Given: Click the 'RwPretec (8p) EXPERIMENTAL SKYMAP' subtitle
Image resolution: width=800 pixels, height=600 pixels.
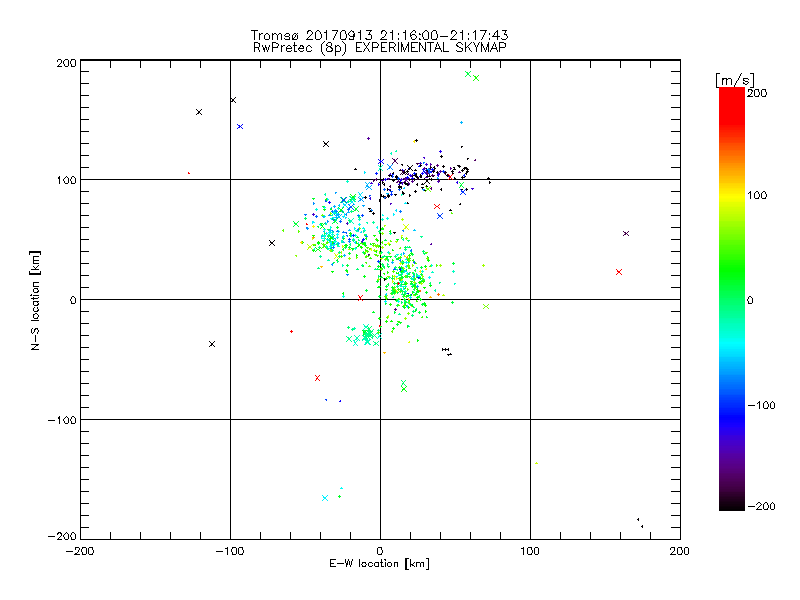Looking at the screenshot, I should click(380, 48).
